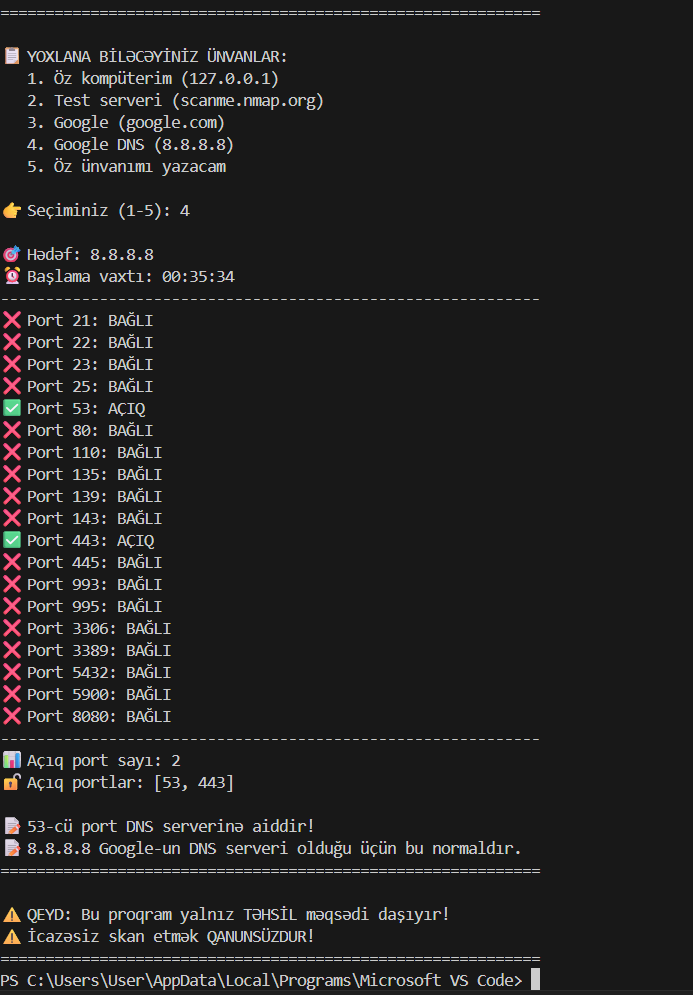Click the clipboard emoji beside YOXLANA BİLƏCƏYİNİZ ÜNVANLAR
The width and height of the screenshot is (693, 995).
click(x=12, y=56)
